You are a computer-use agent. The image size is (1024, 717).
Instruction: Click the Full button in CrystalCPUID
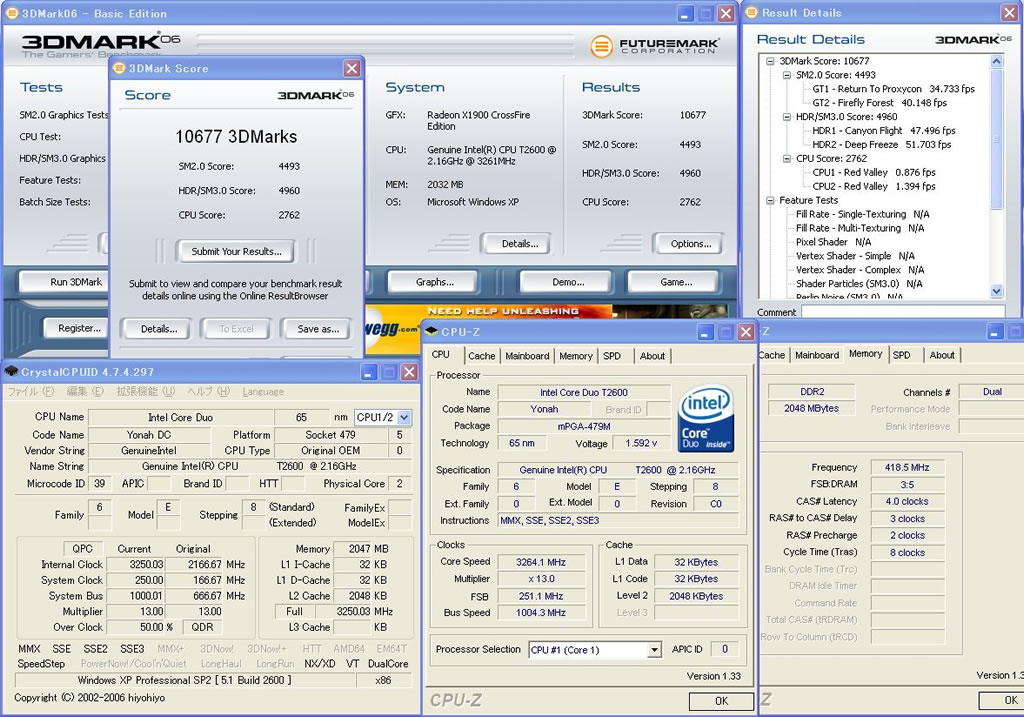[x=295, y=611]
